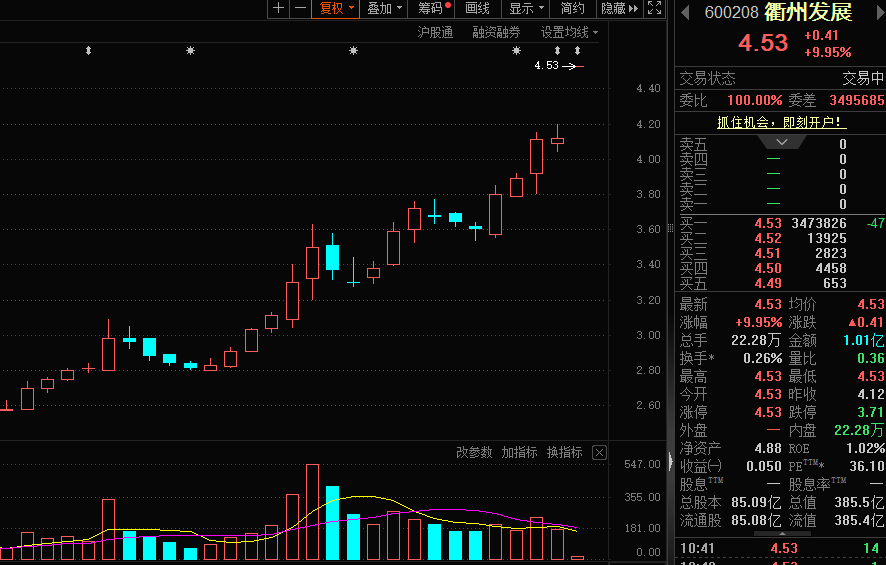Click the latest candlestick near 4.10

point(557,138)
